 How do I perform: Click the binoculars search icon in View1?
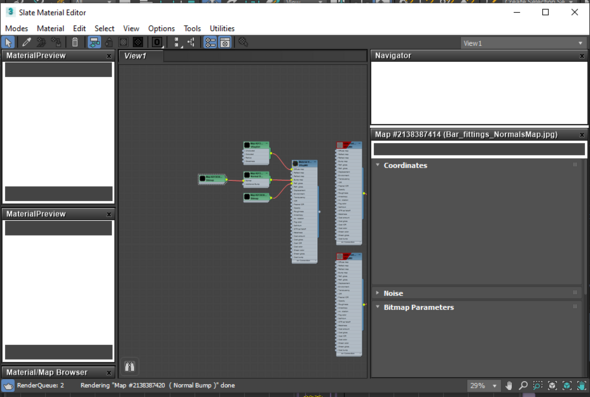point(129,366)
